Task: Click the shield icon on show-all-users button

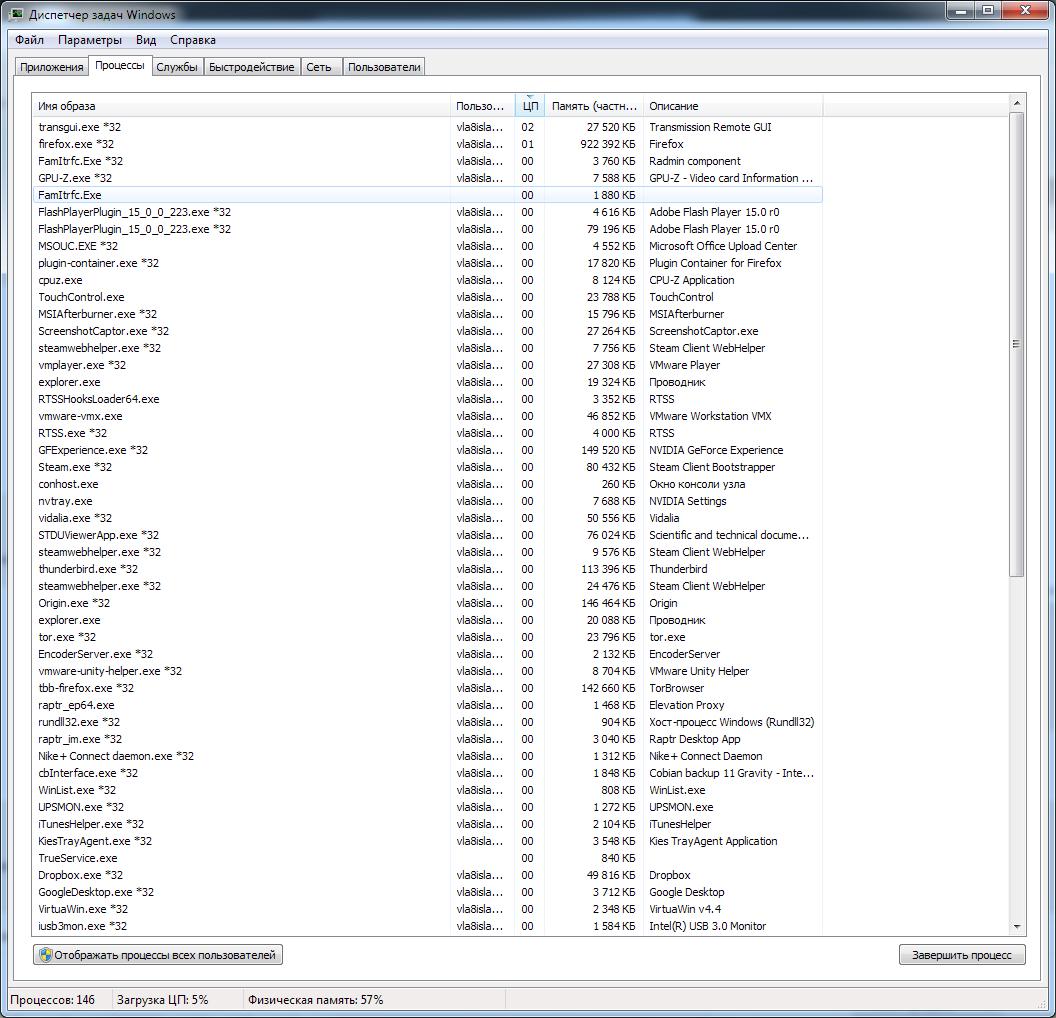Action: 45,955
